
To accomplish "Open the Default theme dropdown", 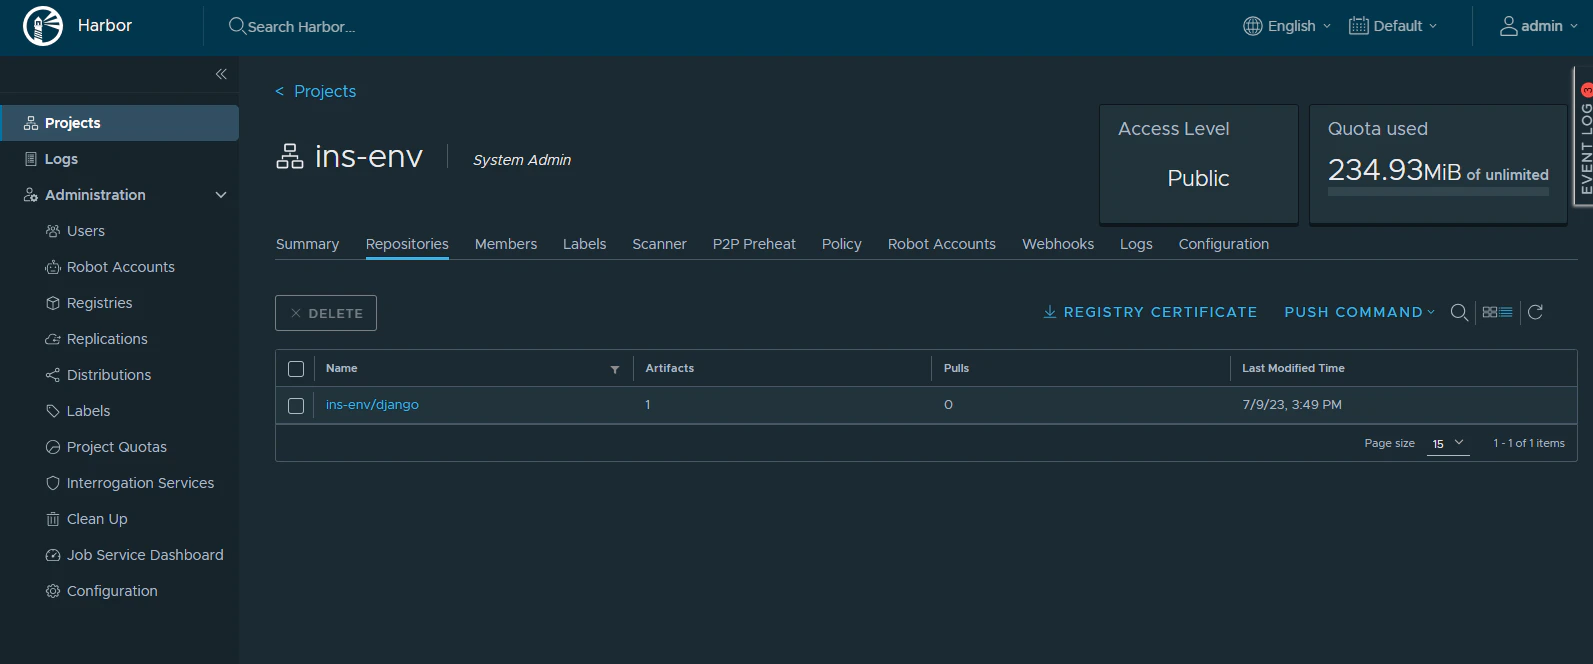I will point(1393,26).
